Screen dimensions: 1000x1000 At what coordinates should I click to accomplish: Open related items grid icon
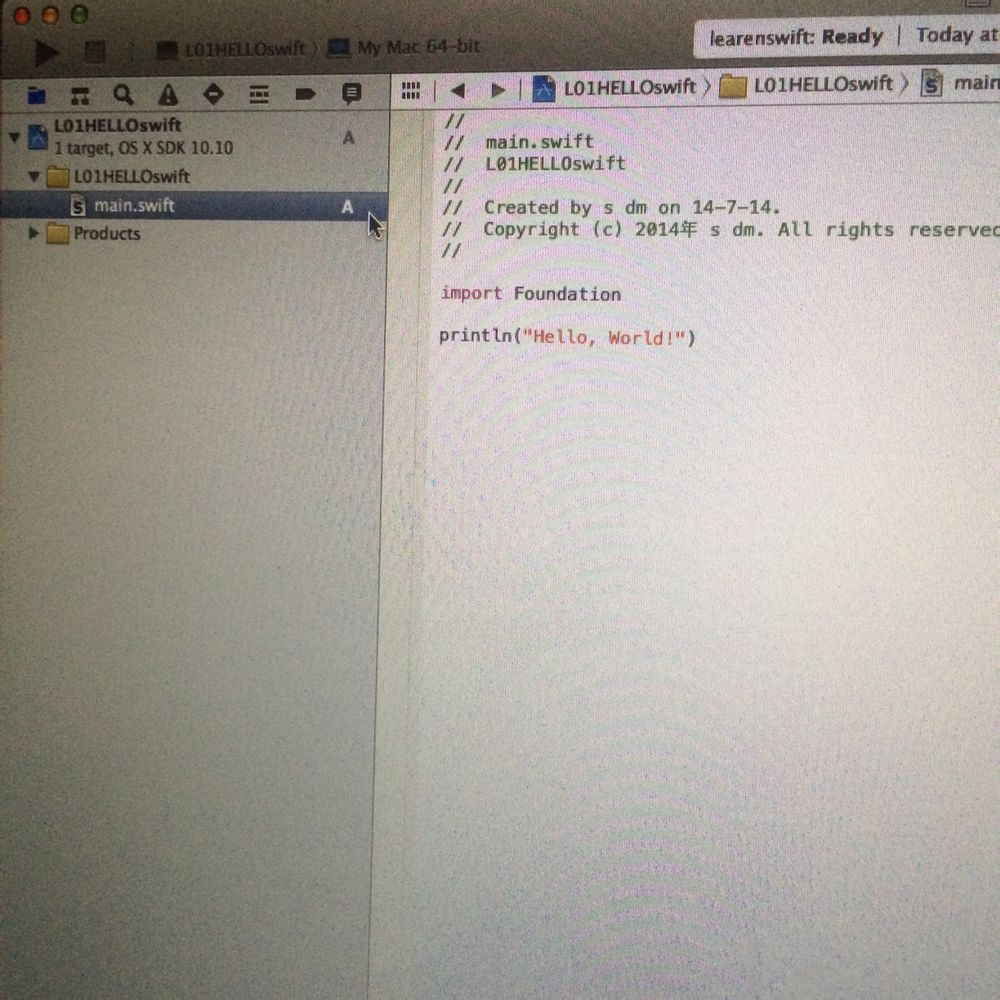pyautogui.click(x=411, y=91)
